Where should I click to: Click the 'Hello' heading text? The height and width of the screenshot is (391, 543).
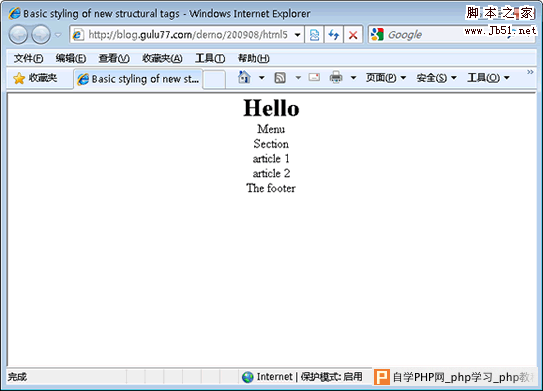pos(271,108)
